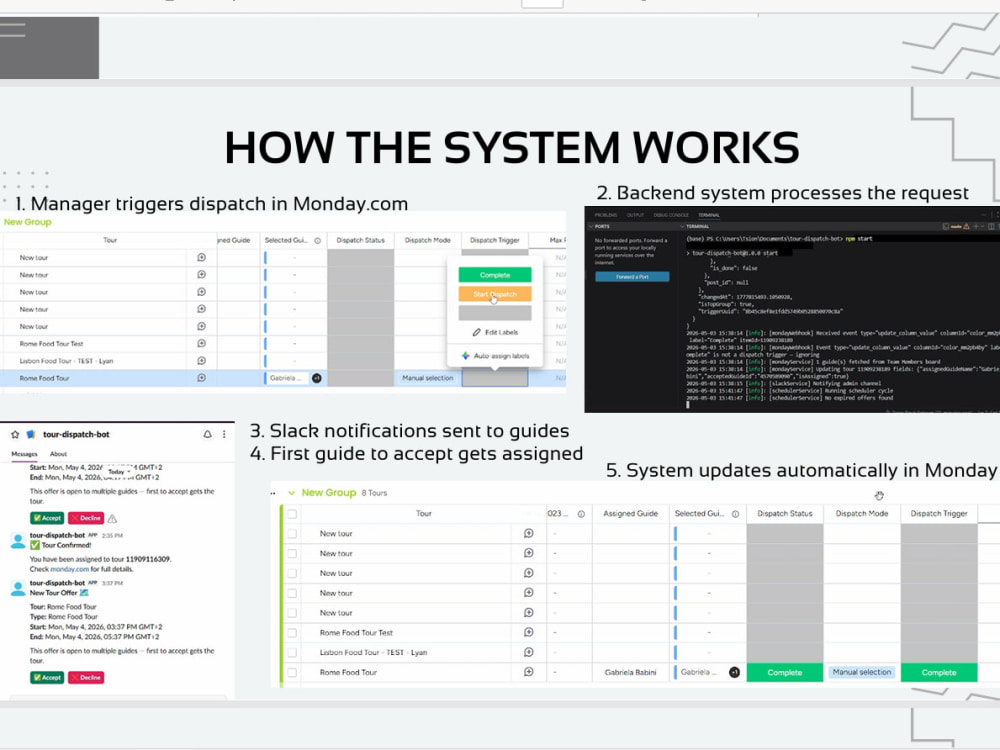Click the terminal warning triangle icon in VS Code

pos(966,226)
